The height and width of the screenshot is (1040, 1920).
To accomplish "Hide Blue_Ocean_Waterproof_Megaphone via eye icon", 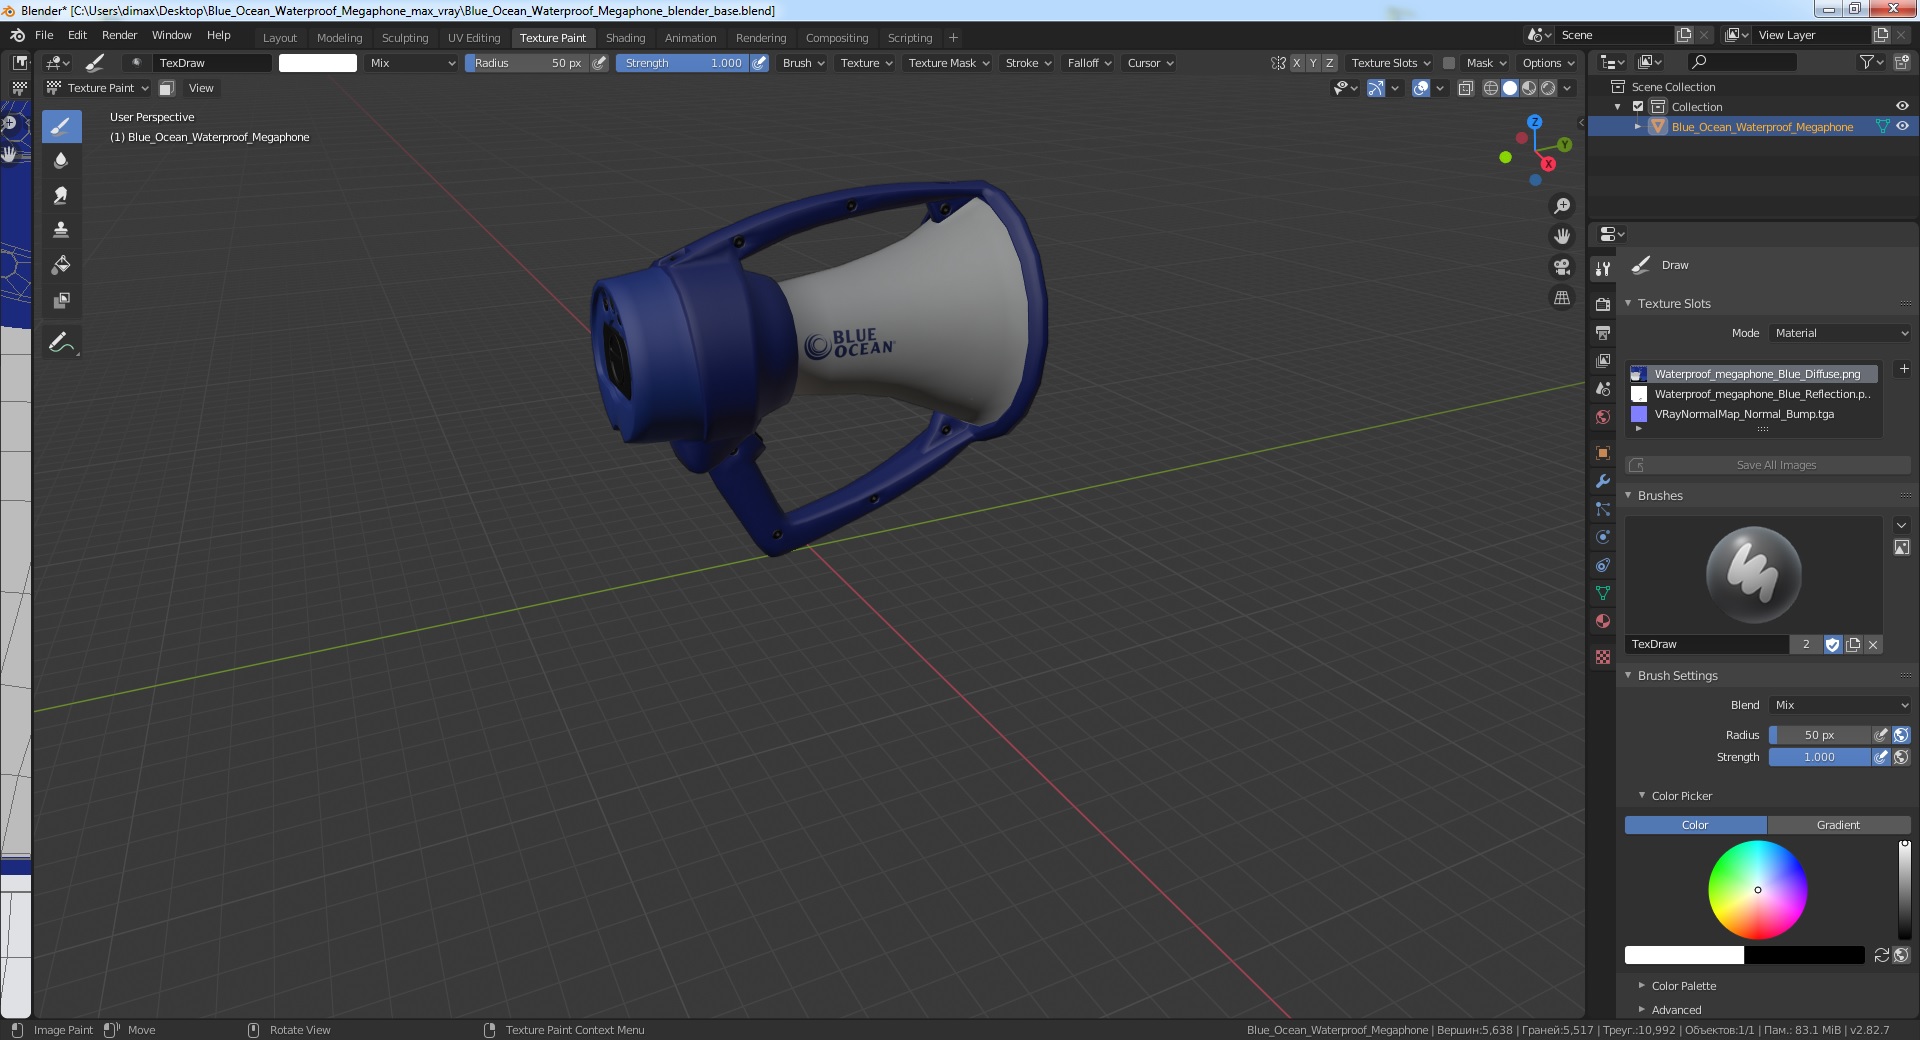I will click(1901, 126).
